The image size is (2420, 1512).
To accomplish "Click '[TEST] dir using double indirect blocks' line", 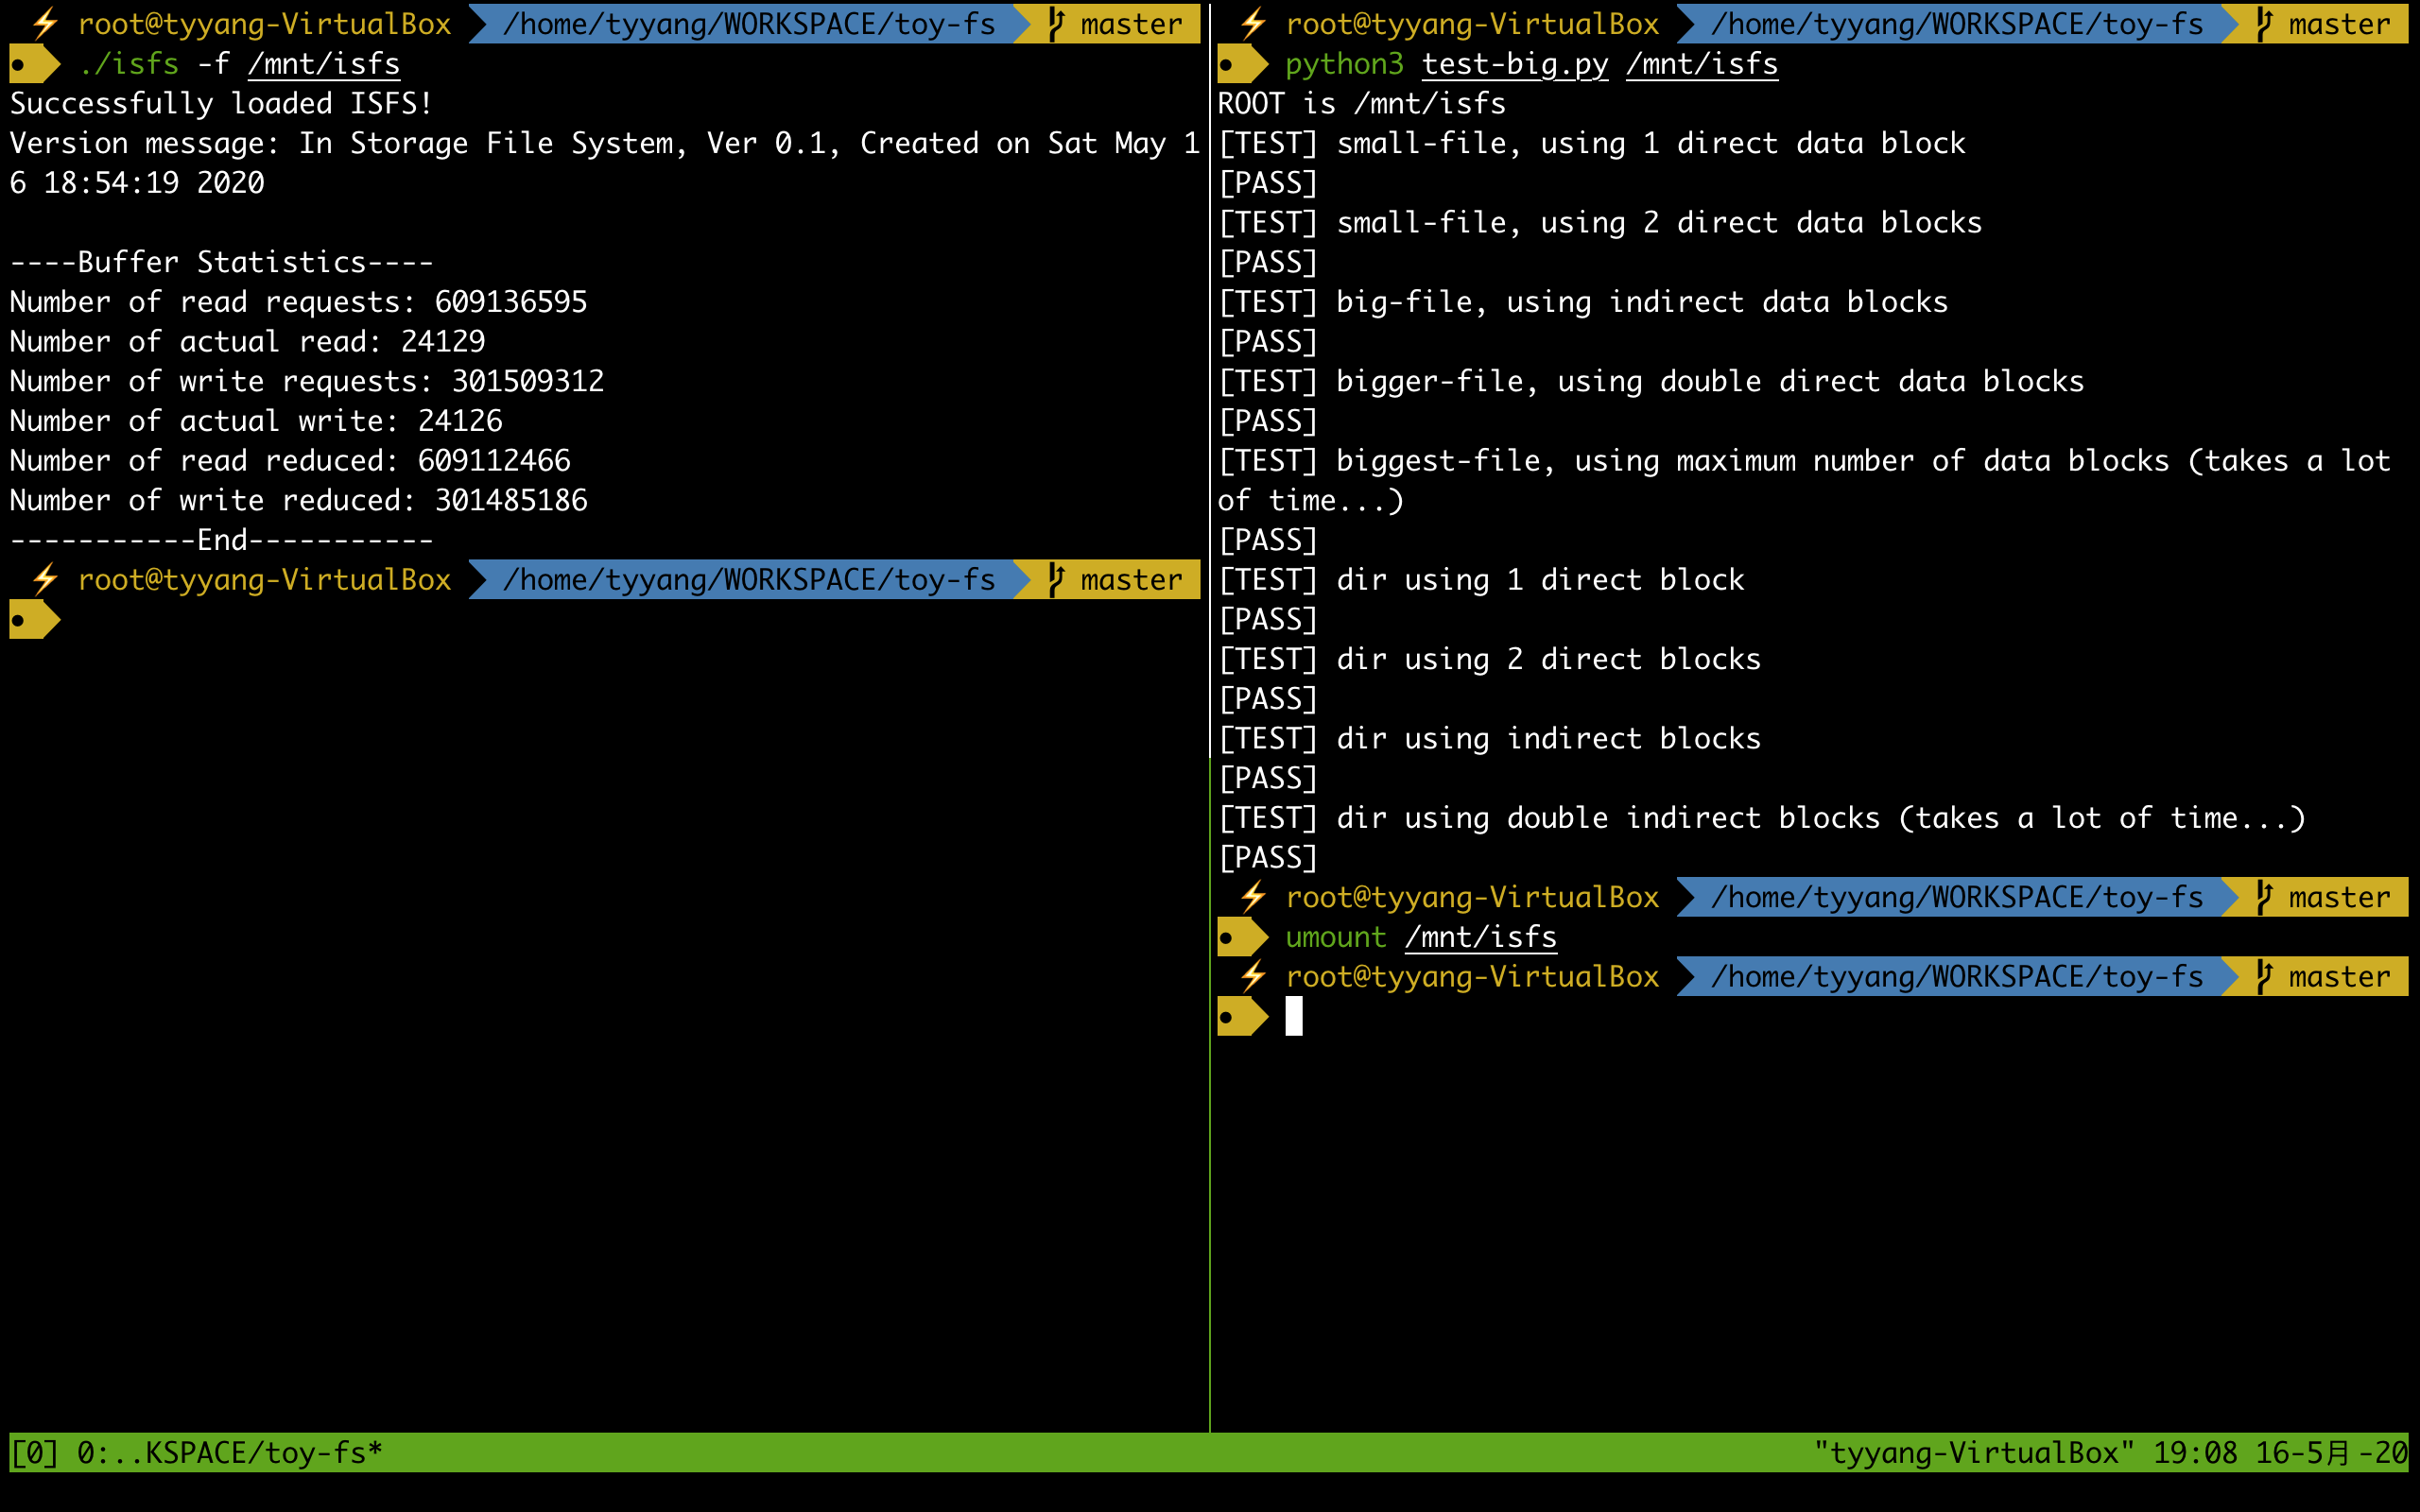I will pyautogui.click(x=1761, y=818).
